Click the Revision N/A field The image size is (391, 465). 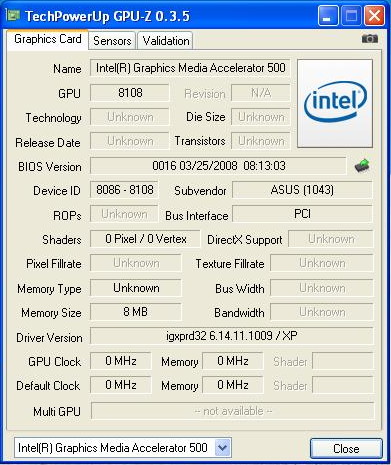[261, 93]
